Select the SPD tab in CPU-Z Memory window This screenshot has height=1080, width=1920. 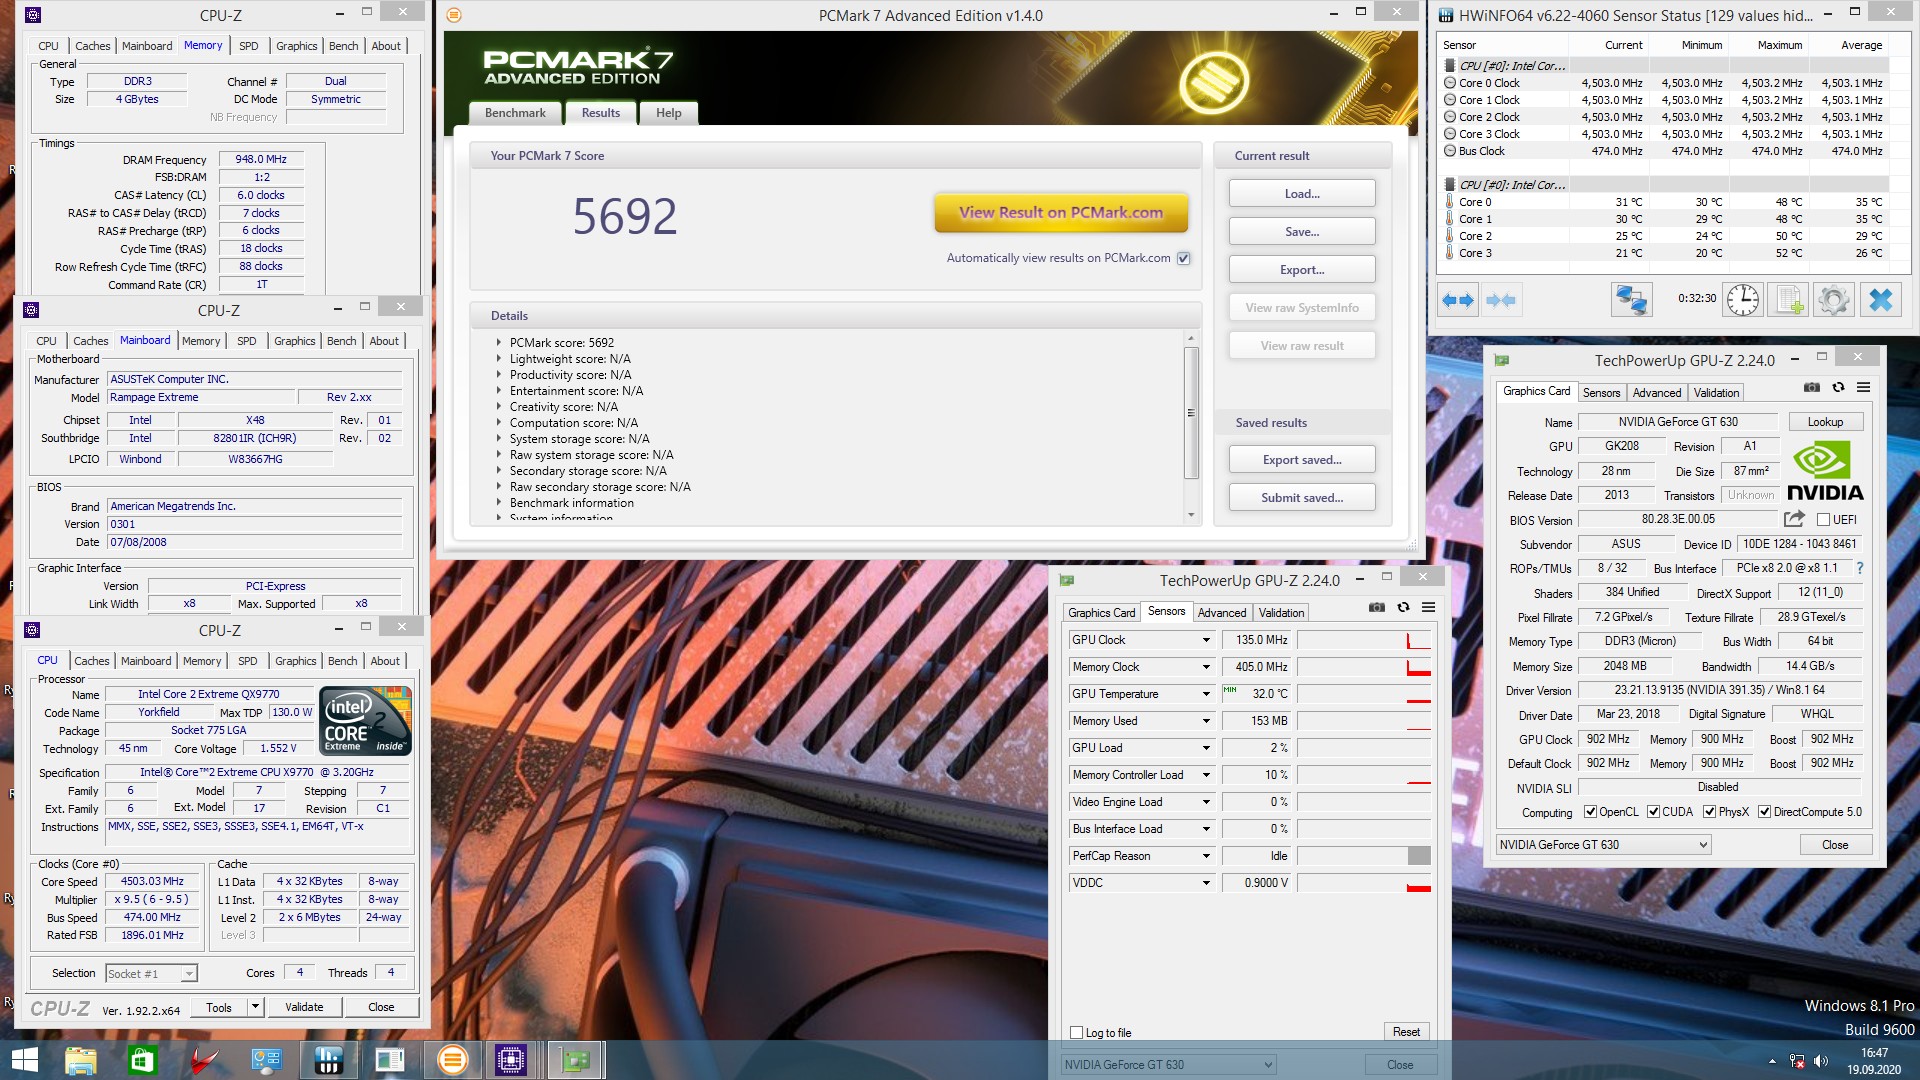click(249, 46)
